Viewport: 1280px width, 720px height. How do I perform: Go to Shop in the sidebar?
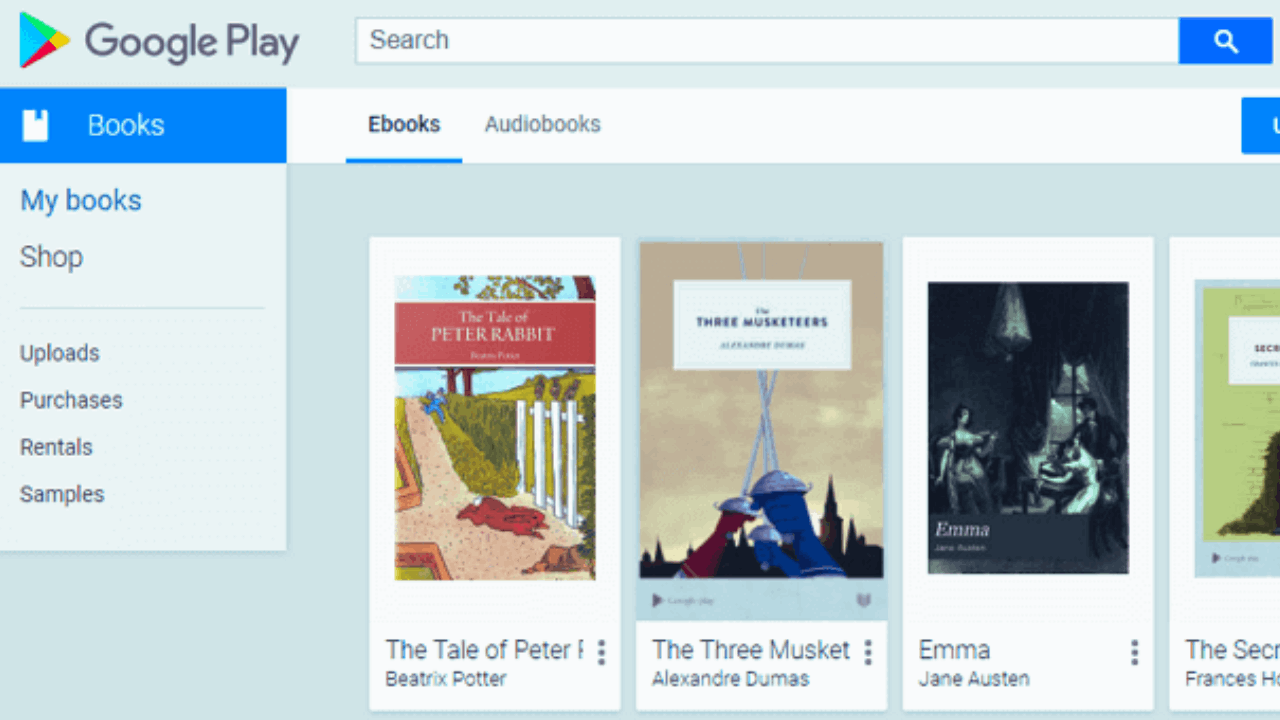click(x=51, y=257)
